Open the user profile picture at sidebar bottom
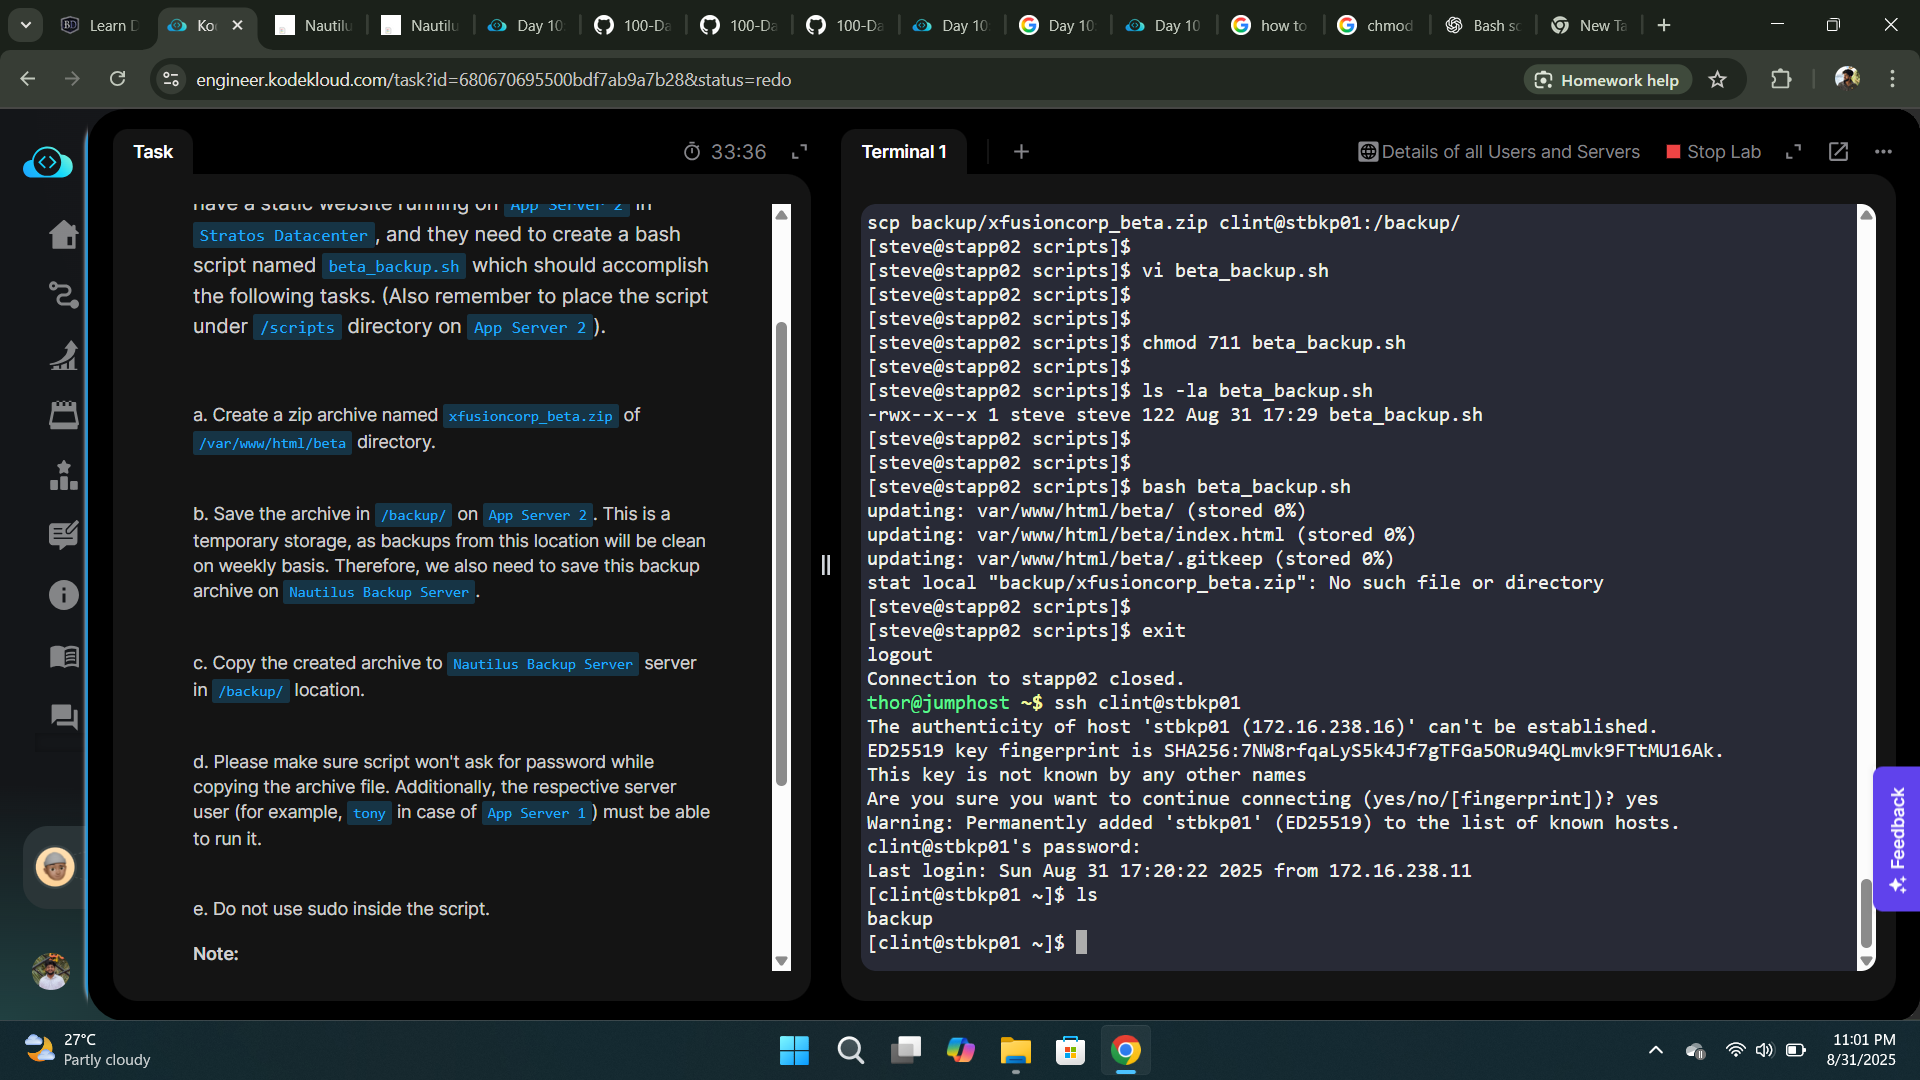1920x1080 pixels. (x=51, y=971)
